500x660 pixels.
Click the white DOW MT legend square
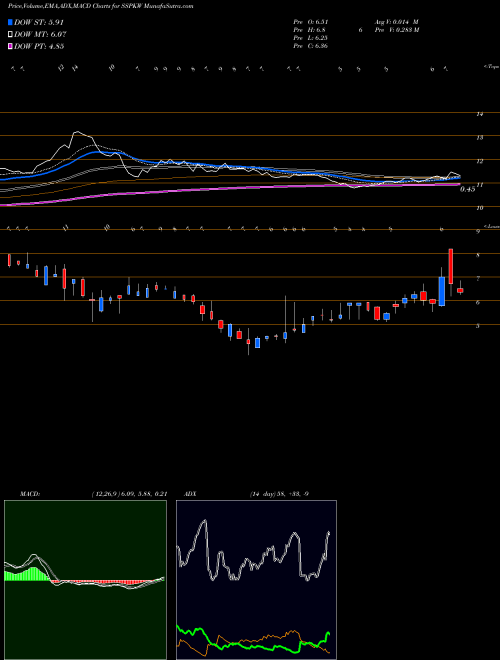pyautogui.click(x=10, y=35)
